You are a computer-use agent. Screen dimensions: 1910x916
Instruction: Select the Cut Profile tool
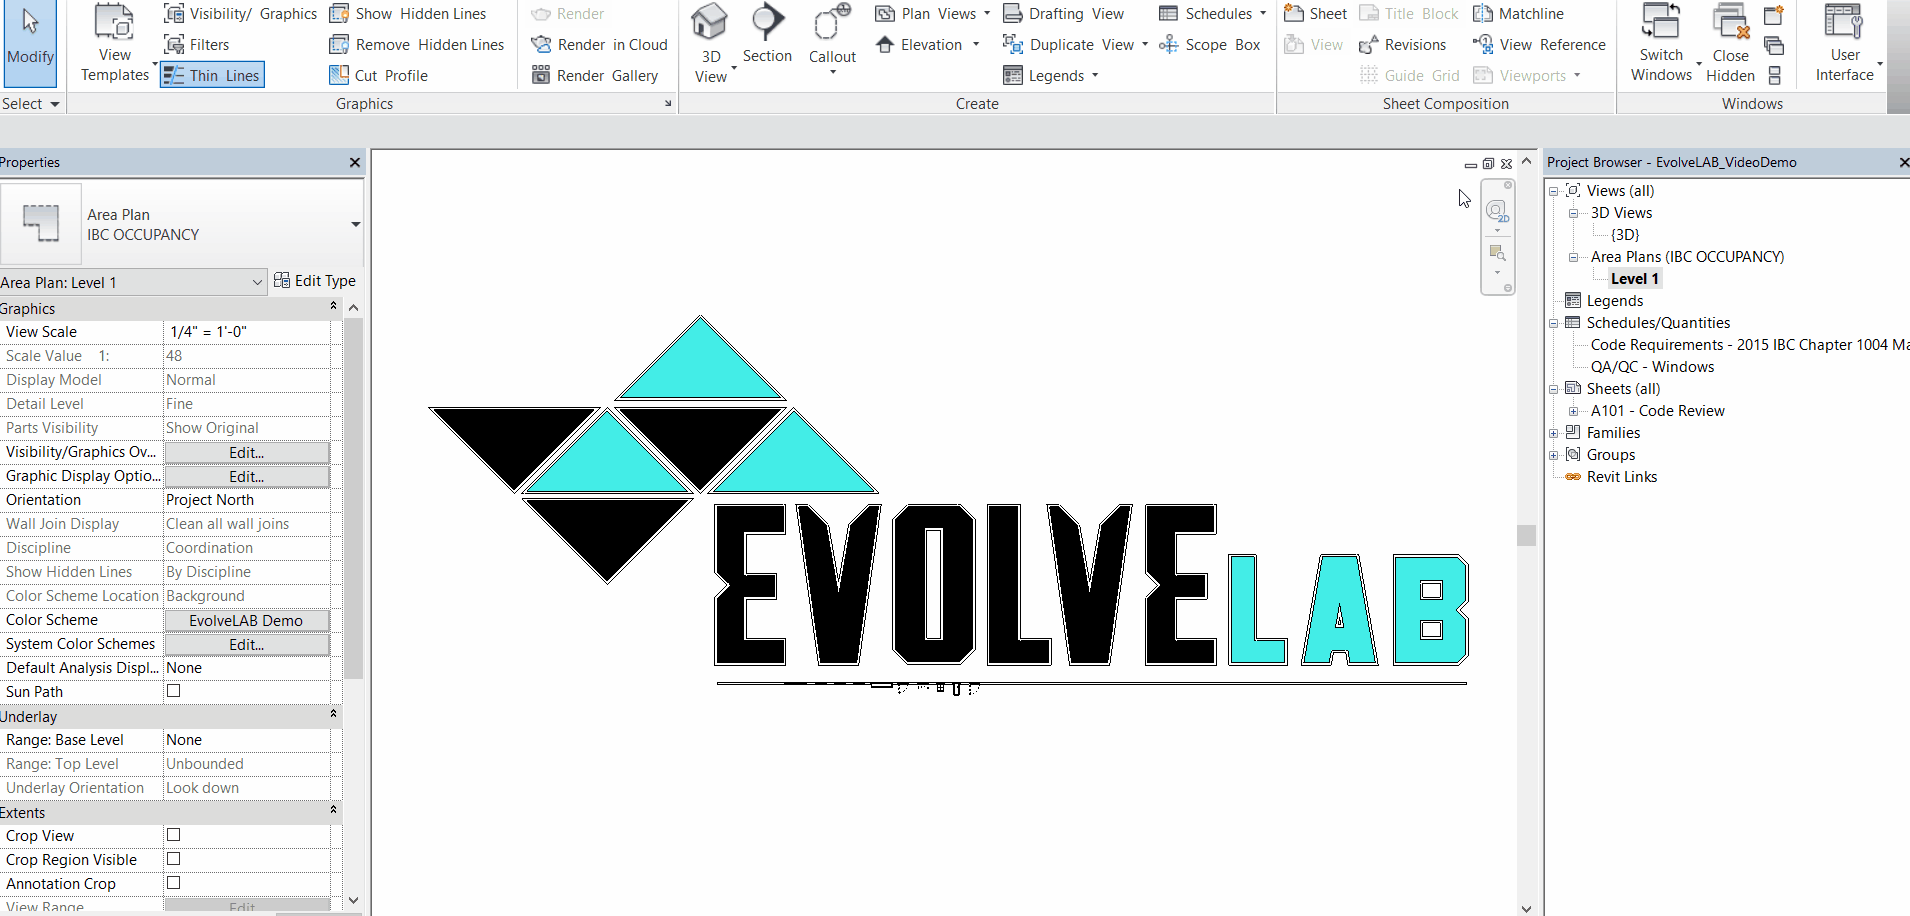pos(379,75)
